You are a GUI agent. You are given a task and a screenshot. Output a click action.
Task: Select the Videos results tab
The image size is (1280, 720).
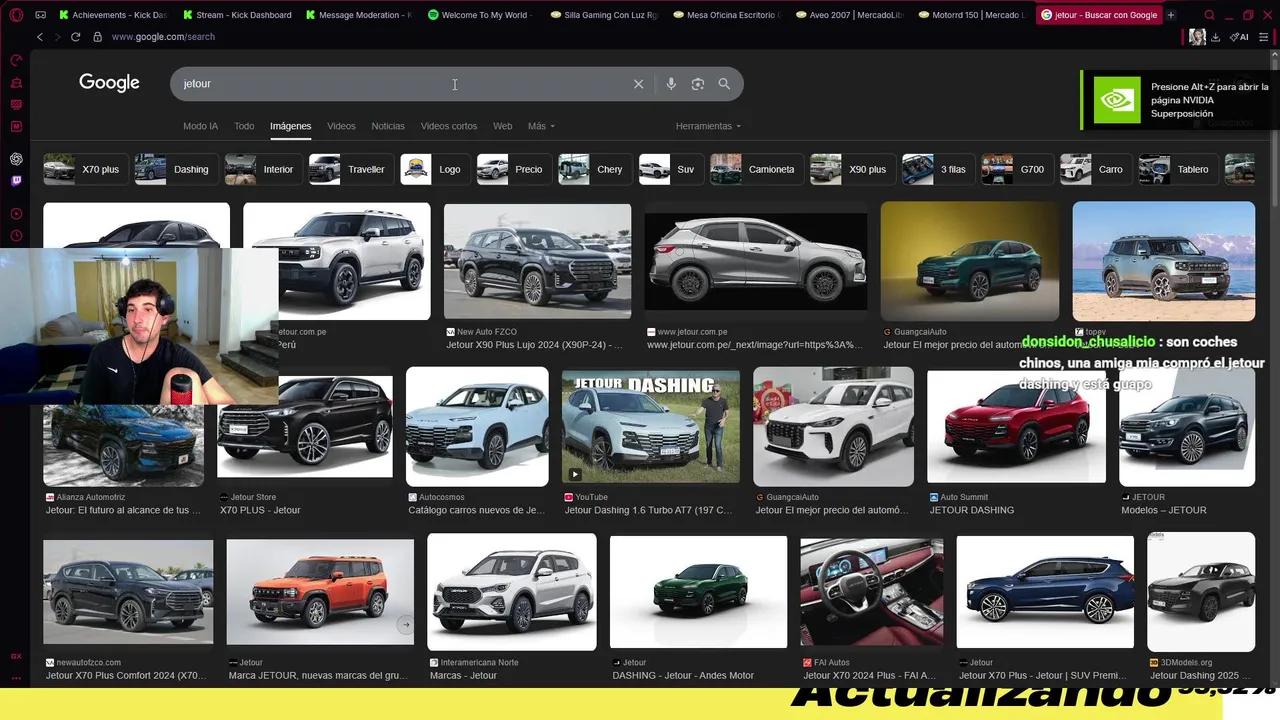341,126
